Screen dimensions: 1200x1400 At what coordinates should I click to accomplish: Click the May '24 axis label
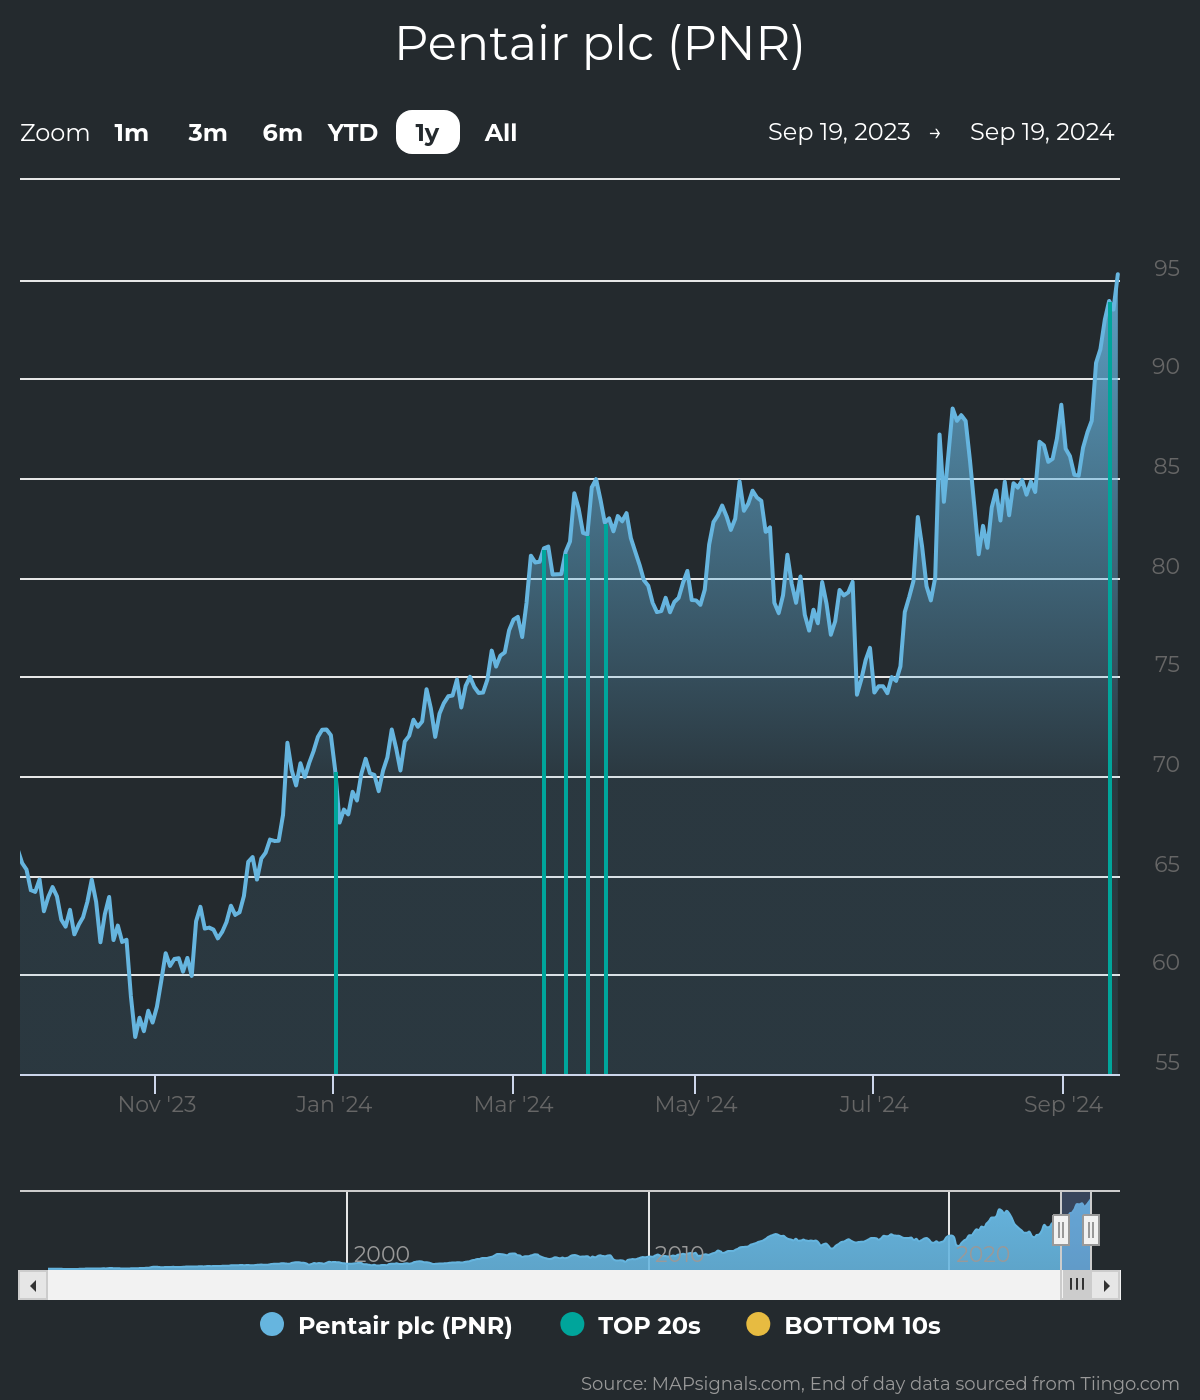[696, 1104]
